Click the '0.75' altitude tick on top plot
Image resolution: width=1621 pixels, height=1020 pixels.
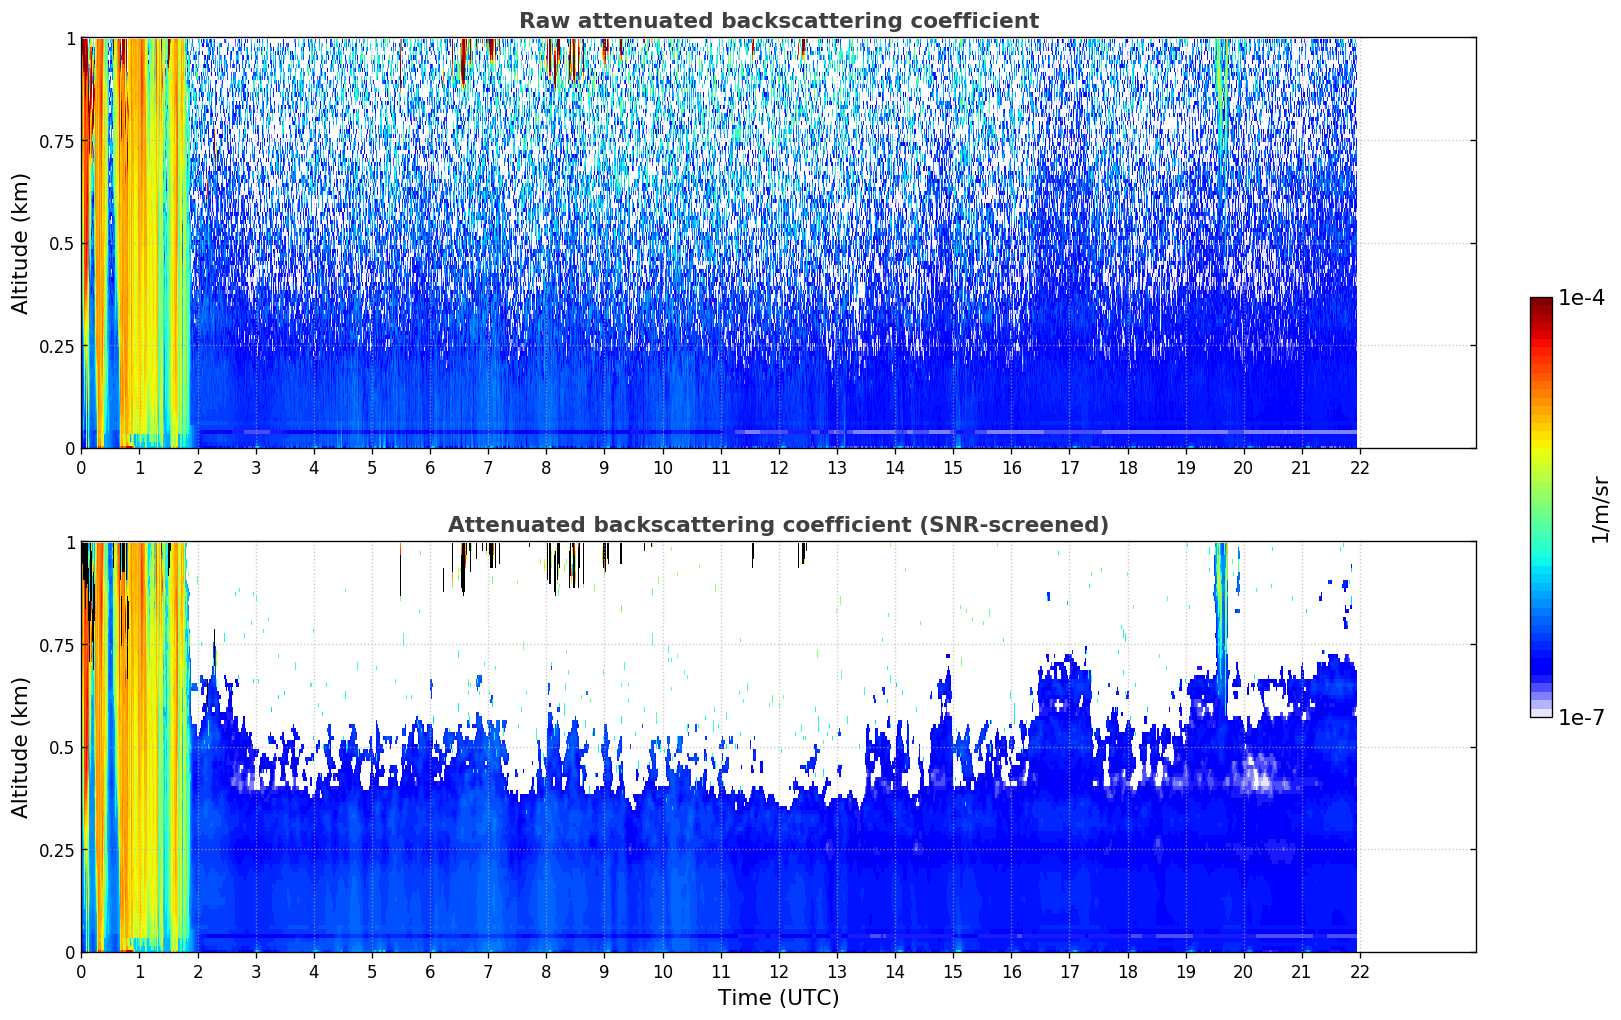(x=55, y=141)
